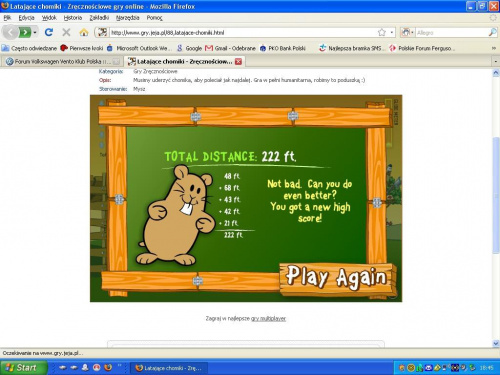Open the Narzędzia menu

pyautogui.click(x=127, y=18)
